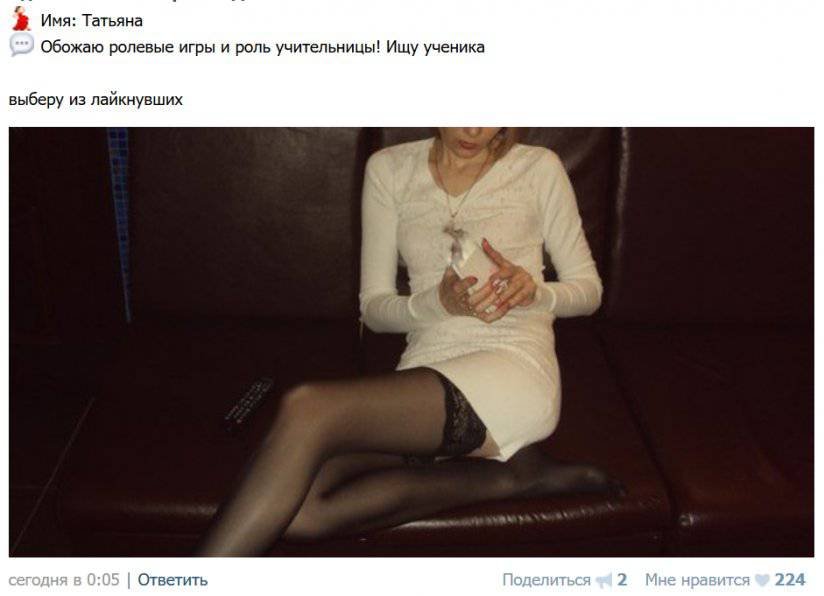Reply via the Ответить link
The image size is (824, 596).
tap(172, 580)
